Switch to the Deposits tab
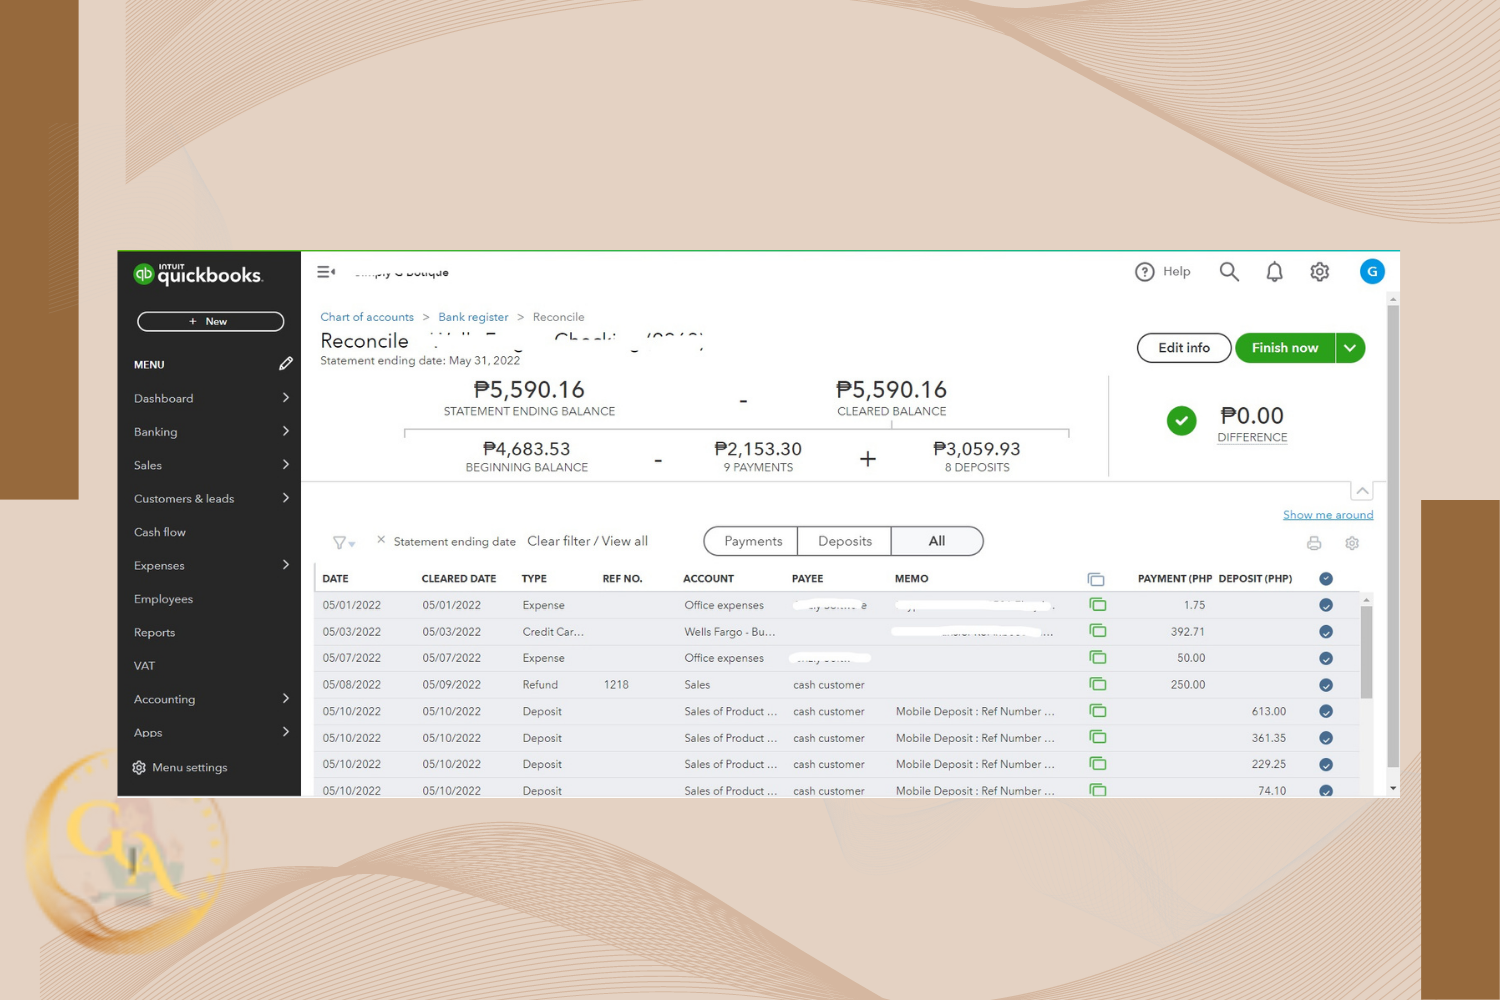Image resolution: width=1500 pixels, height=1000 pixels. (844, 541)
